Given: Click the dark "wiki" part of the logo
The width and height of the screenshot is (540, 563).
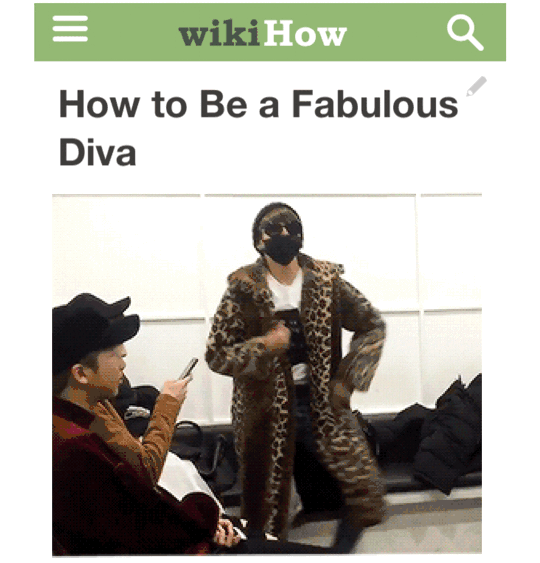Looking at the screenshot, I should coord(219,33).
